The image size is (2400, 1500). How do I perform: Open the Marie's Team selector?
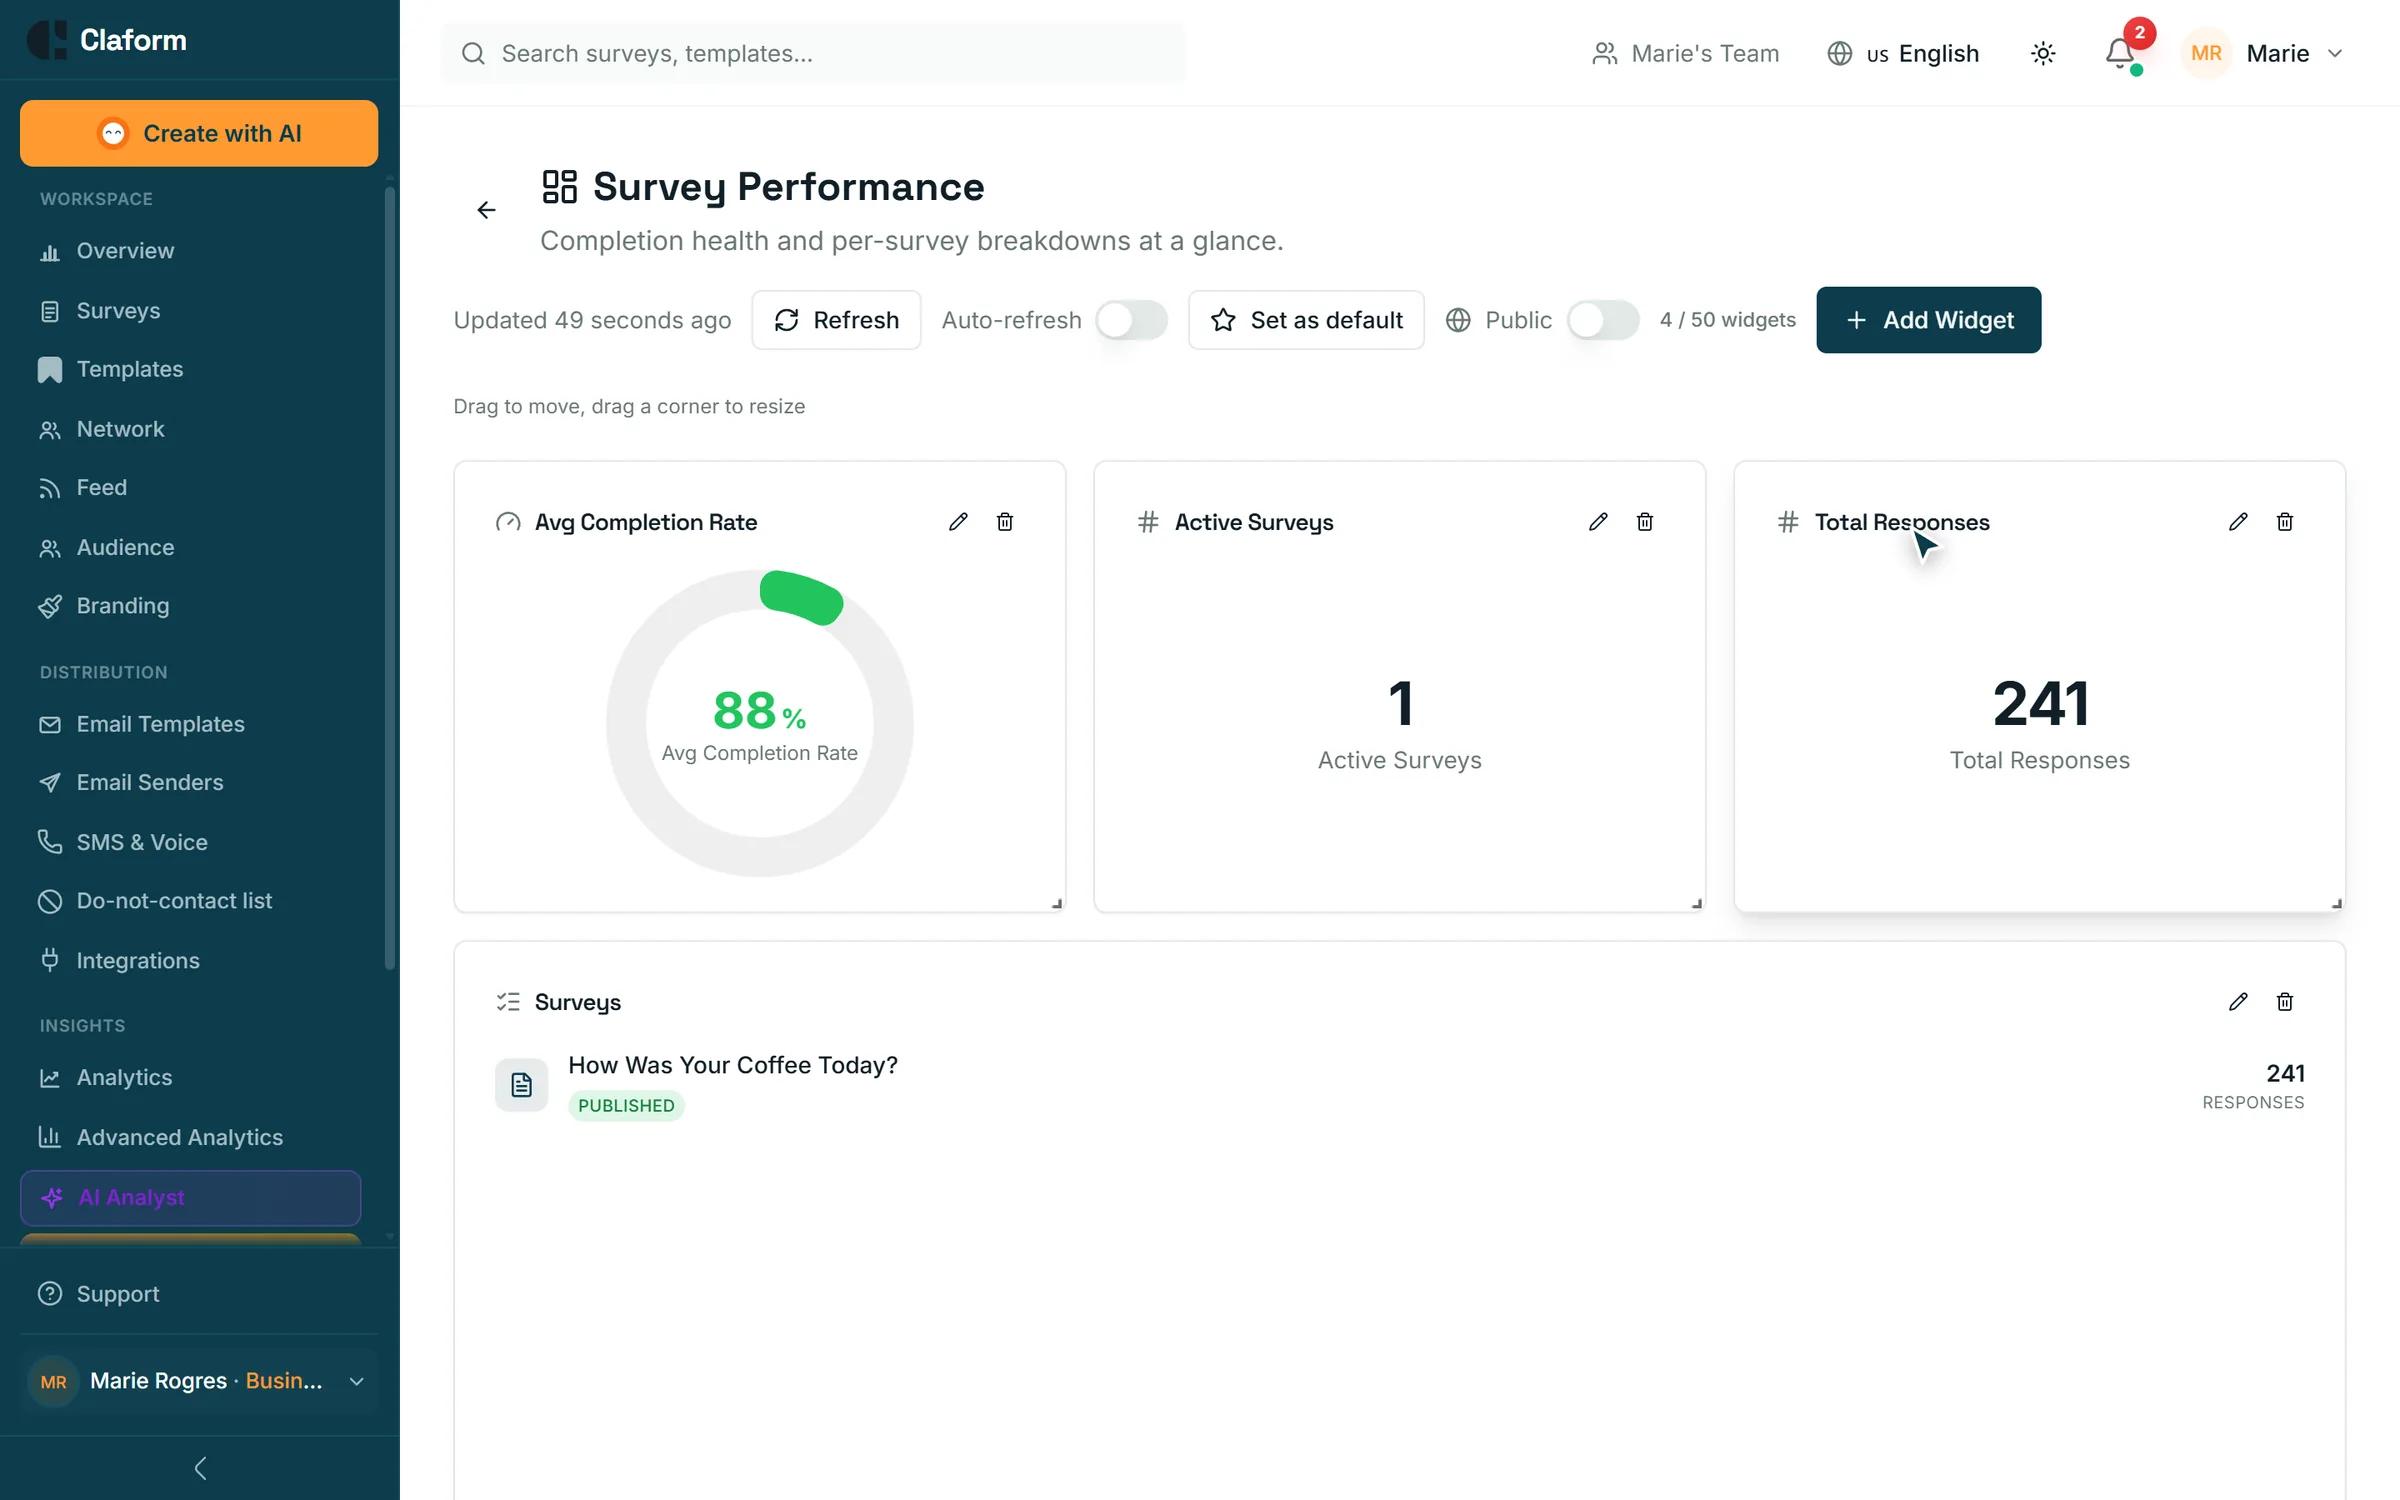[1685, 53]
